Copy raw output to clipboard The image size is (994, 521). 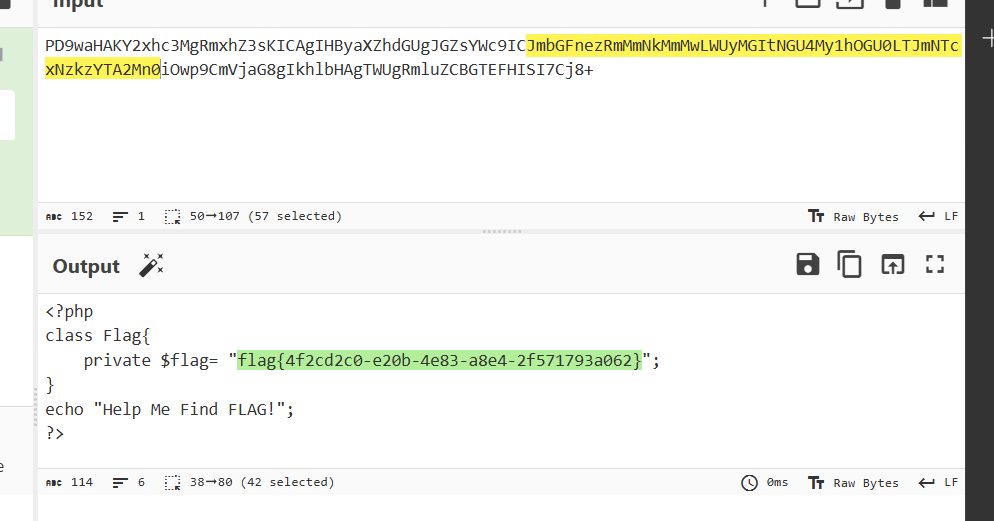pyautogui.click(x=850, y=264)
